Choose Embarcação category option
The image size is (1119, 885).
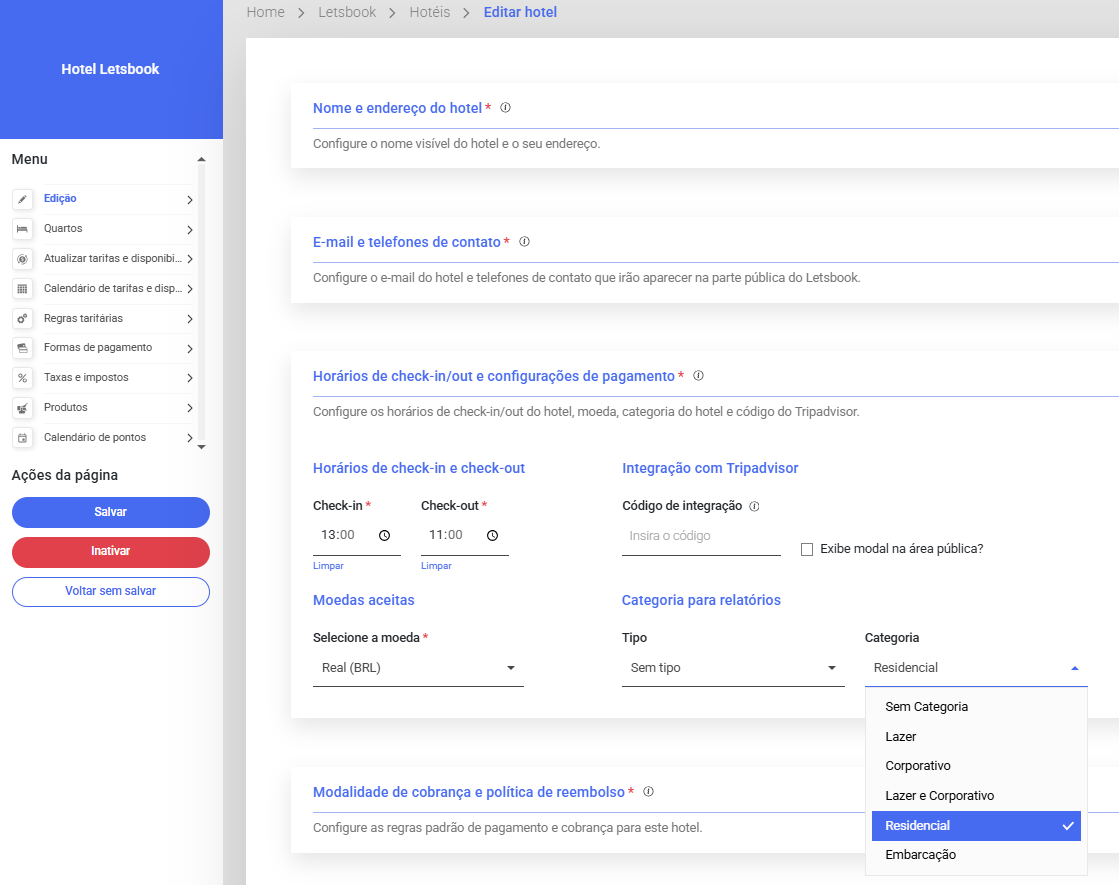pos(976,855)
